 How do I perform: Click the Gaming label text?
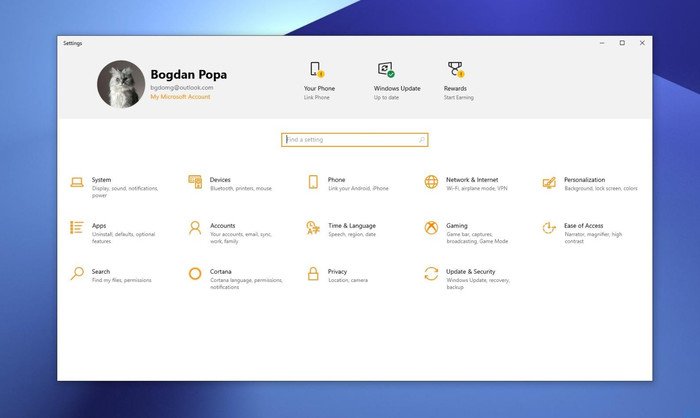(457, 226)
